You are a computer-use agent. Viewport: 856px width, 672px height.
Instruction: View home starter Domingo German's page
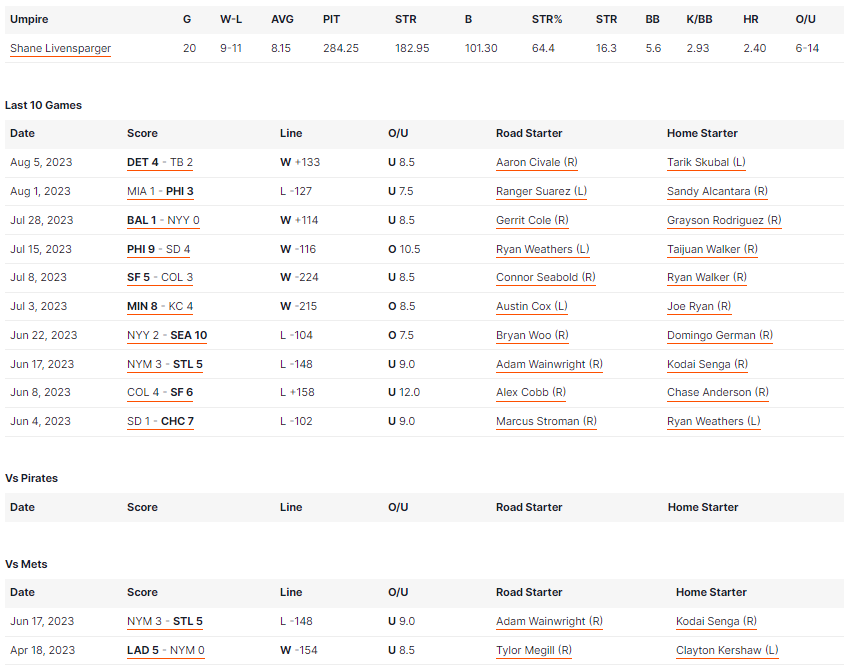pyautogui.click(x=720, y=335)
